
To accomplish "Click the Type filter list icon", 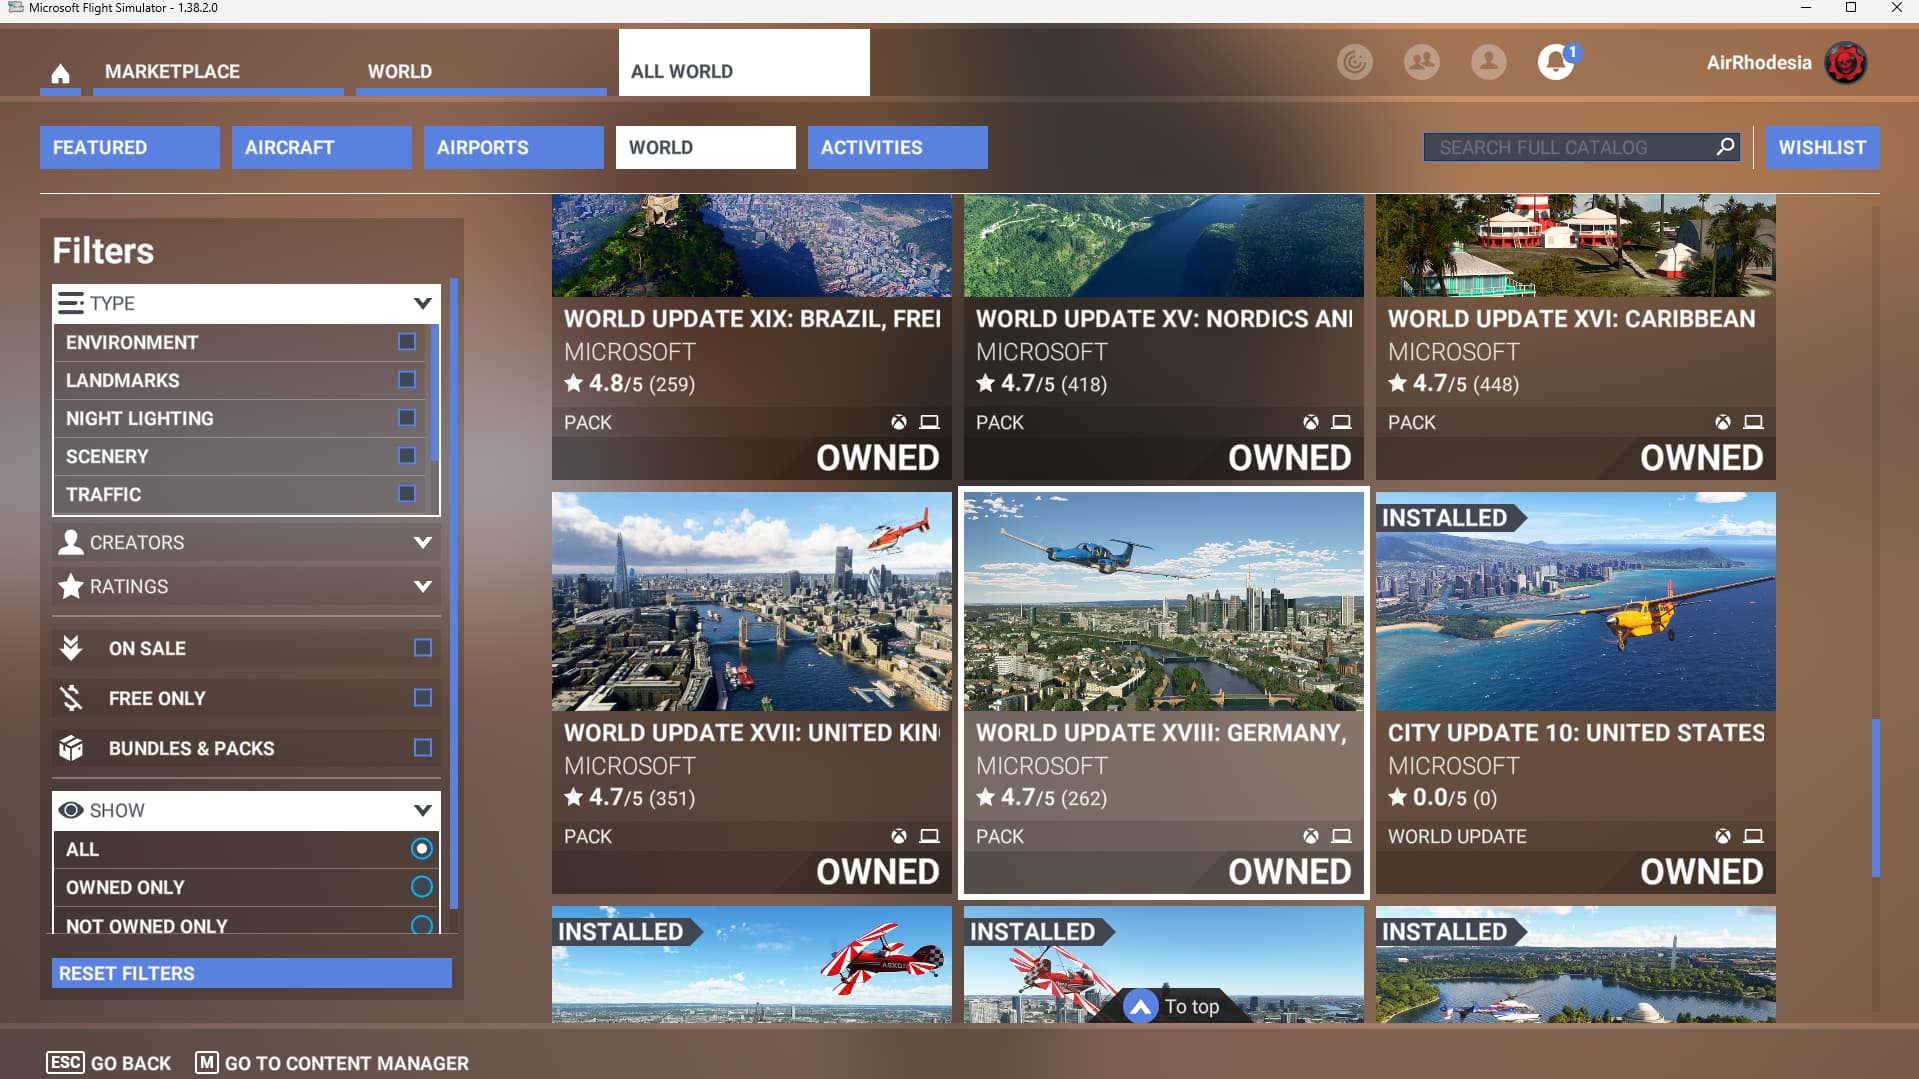I will click(70, 303).
